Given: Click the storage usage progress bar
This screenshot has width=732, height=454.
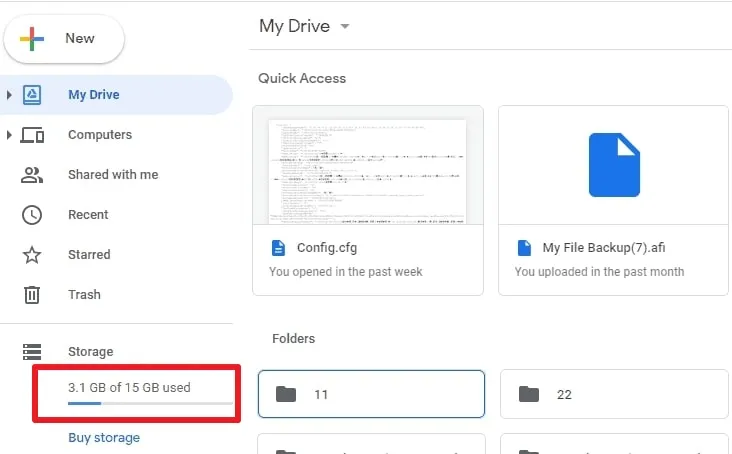Looking at the screenshot, I should 150,403.
